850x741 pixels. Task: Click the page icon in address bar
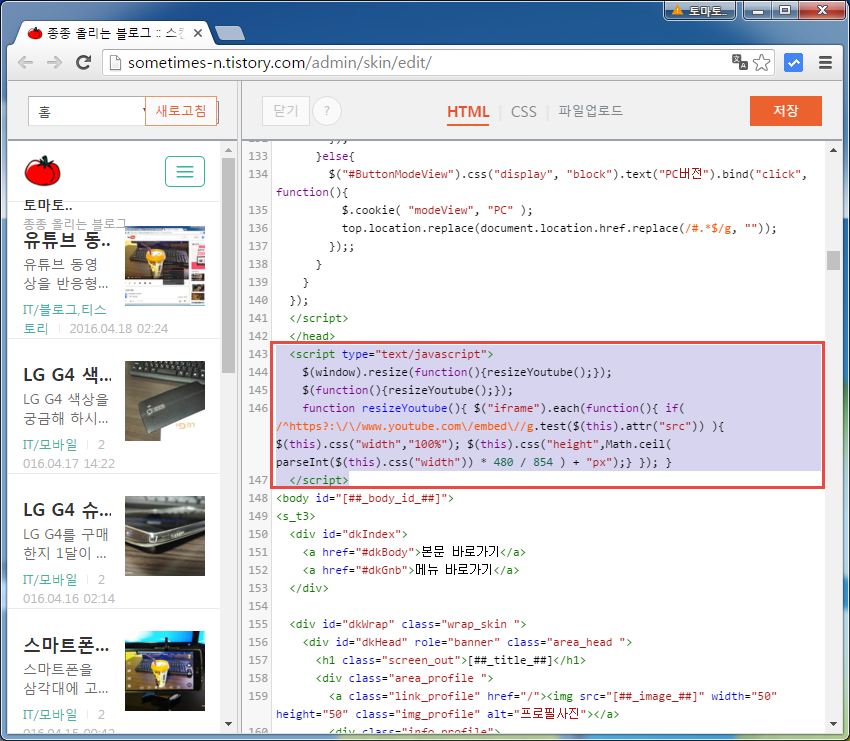pyautogui.click(x=115, y=63)
